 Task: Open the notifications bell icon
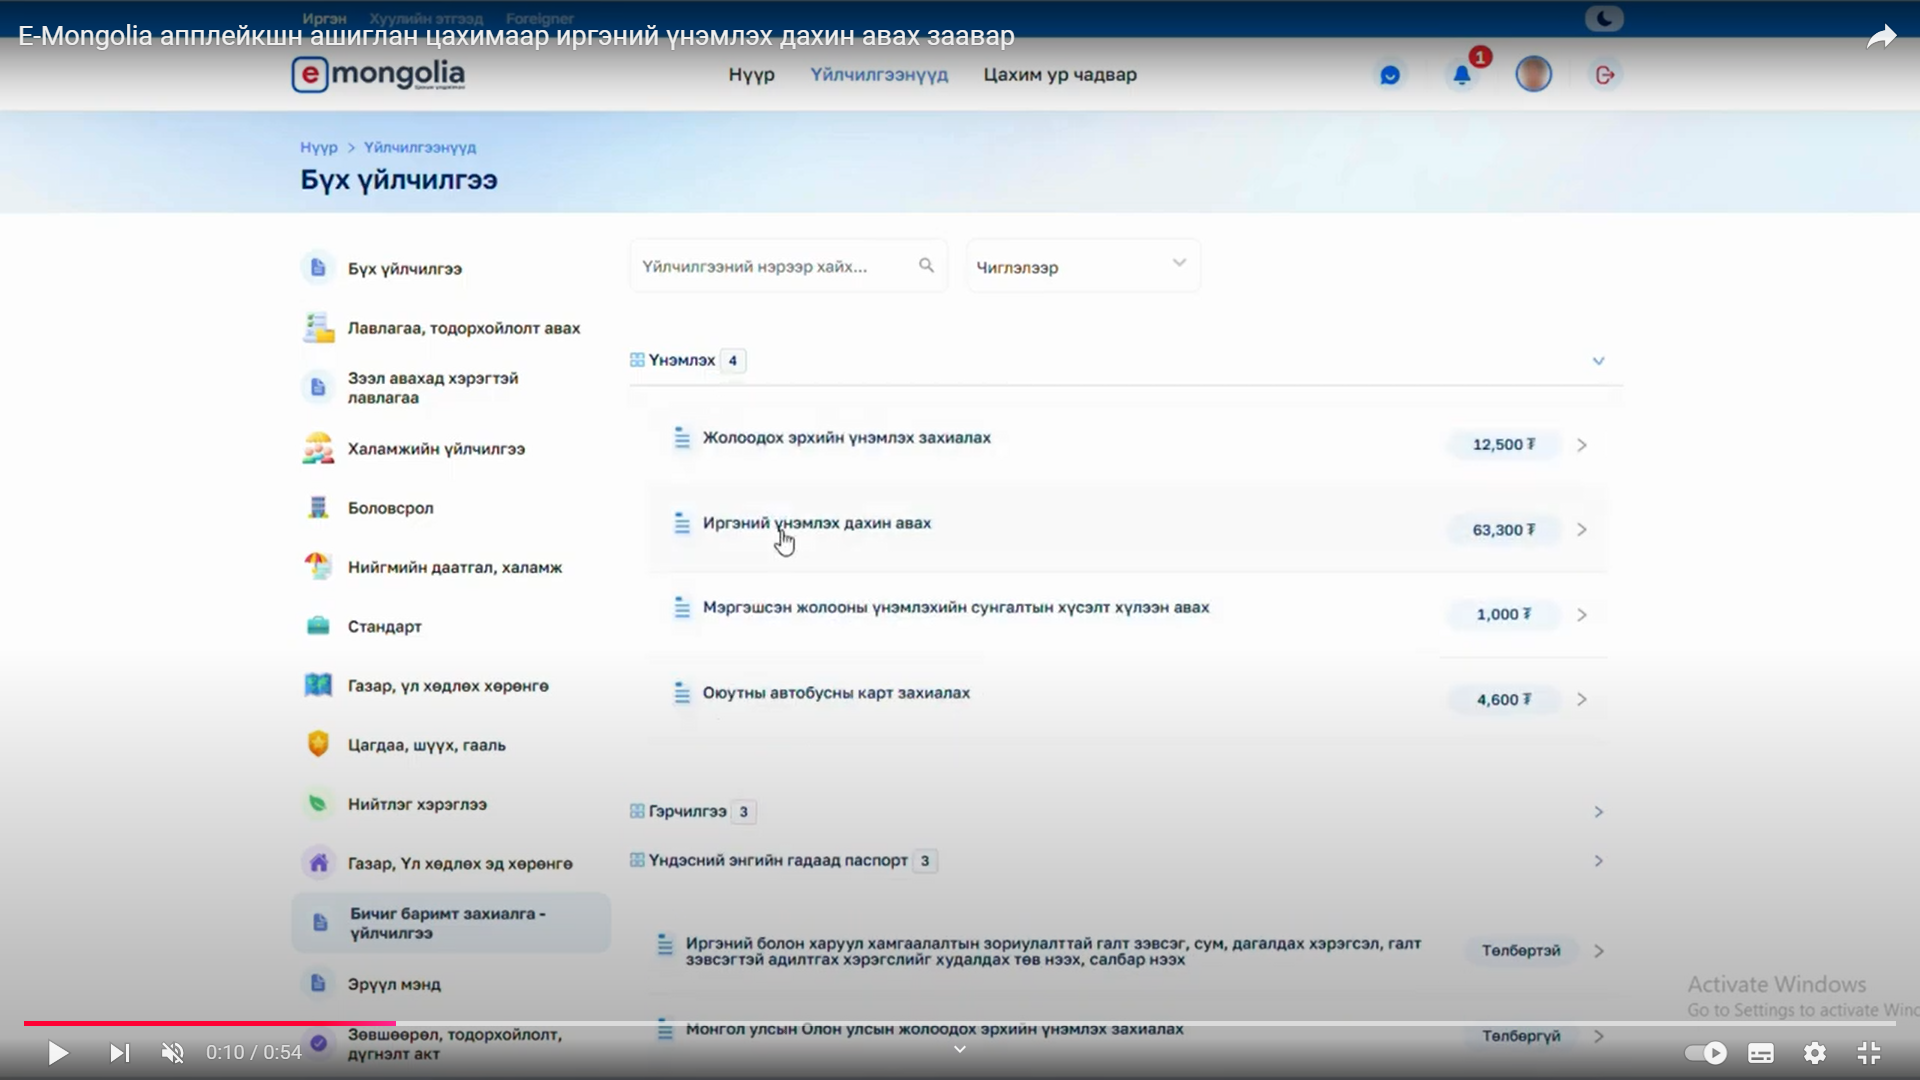point(1461,75)
